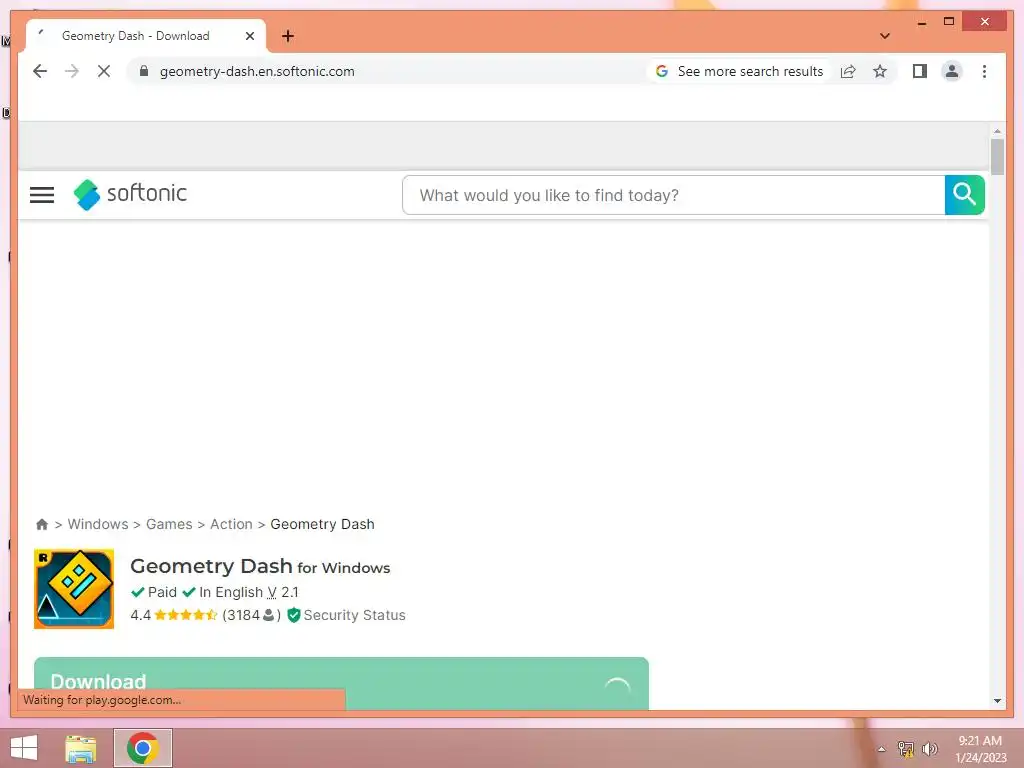1024x768 pixels.
Task: Click the Security Status shield icon
Action: coord(294,615)
